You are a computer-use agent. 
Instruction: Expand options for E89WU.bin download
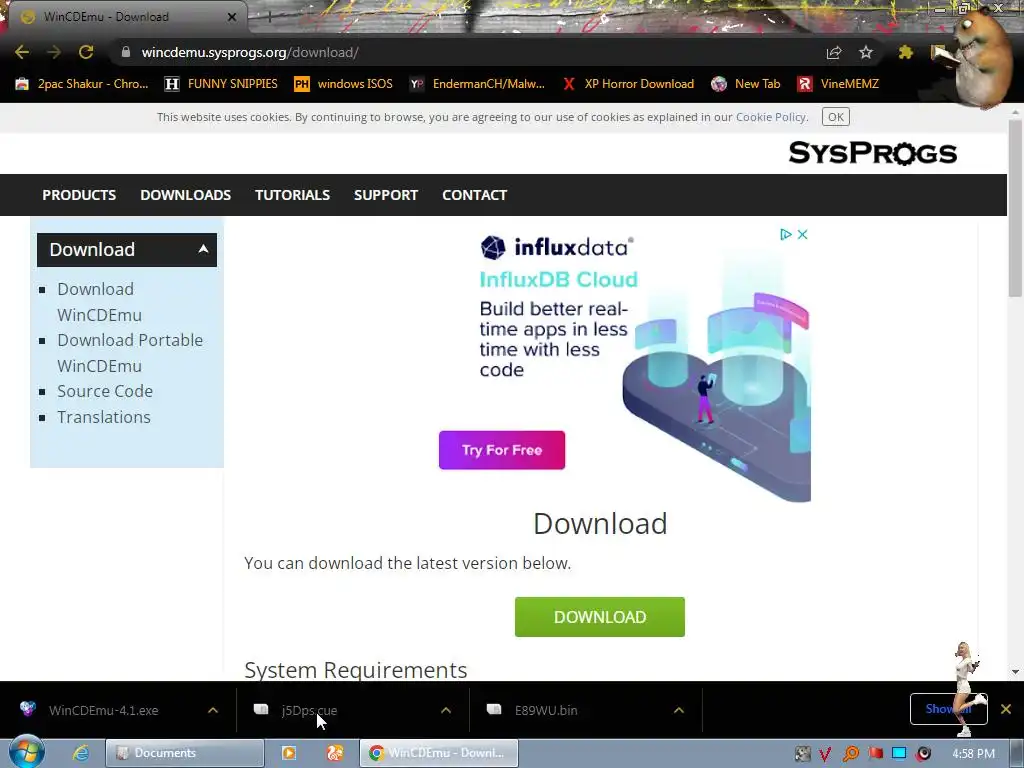coord(679,710)
